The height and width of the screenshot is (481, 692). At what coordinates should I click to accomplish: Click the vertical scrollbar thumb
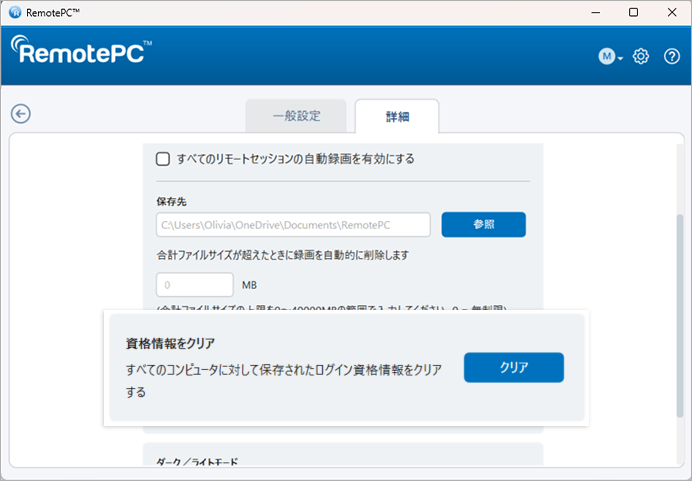point(680,315)
